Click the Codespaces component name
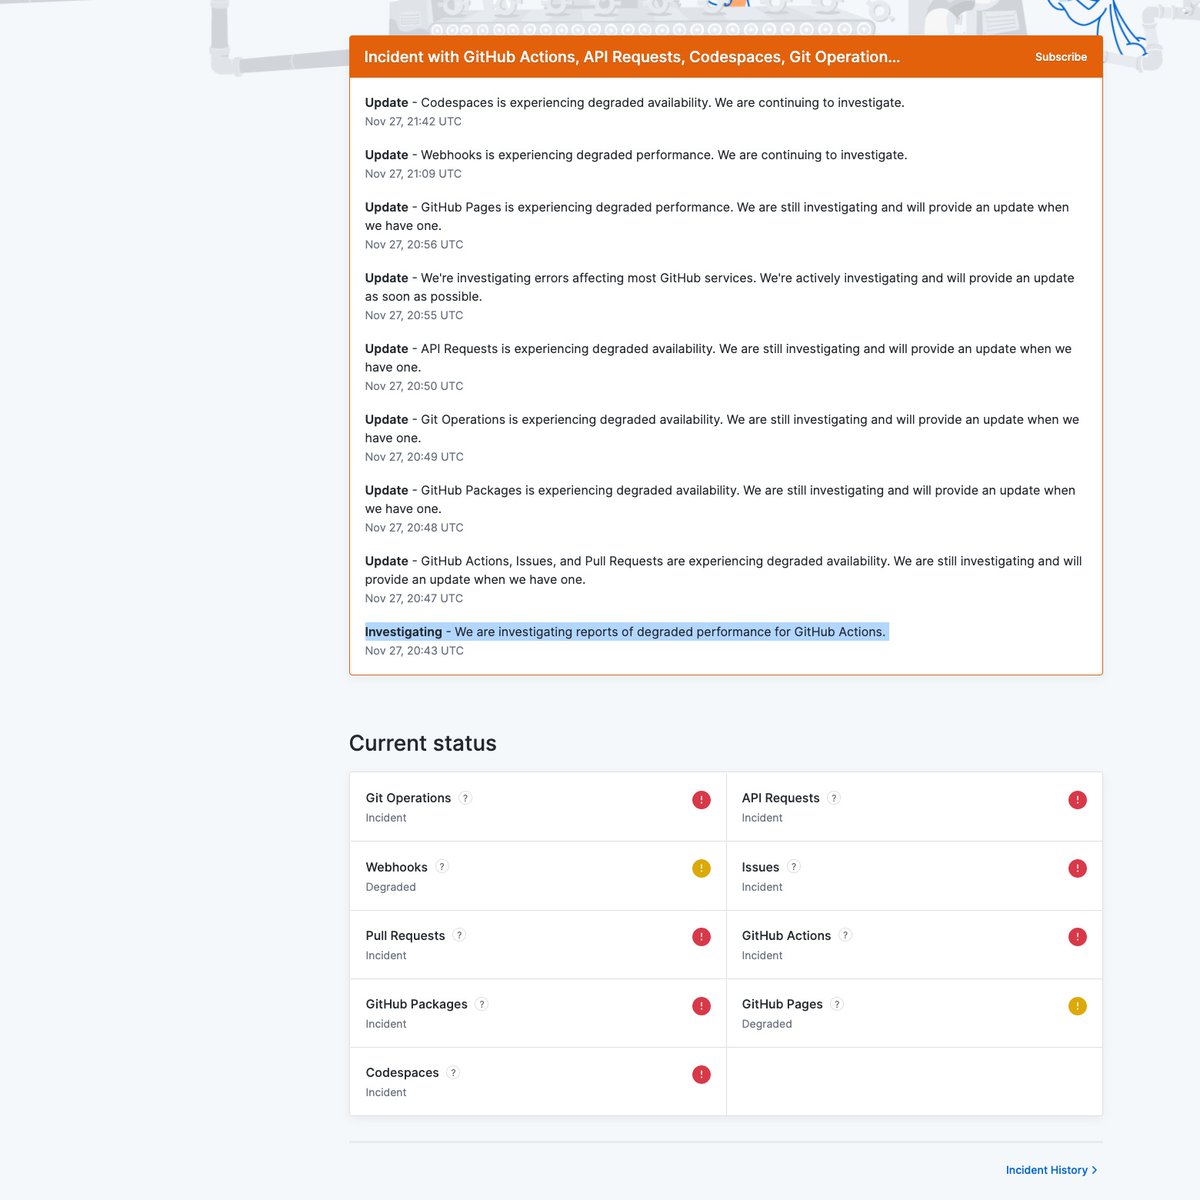The image size is (1200, 1200). click(402, 1073)
